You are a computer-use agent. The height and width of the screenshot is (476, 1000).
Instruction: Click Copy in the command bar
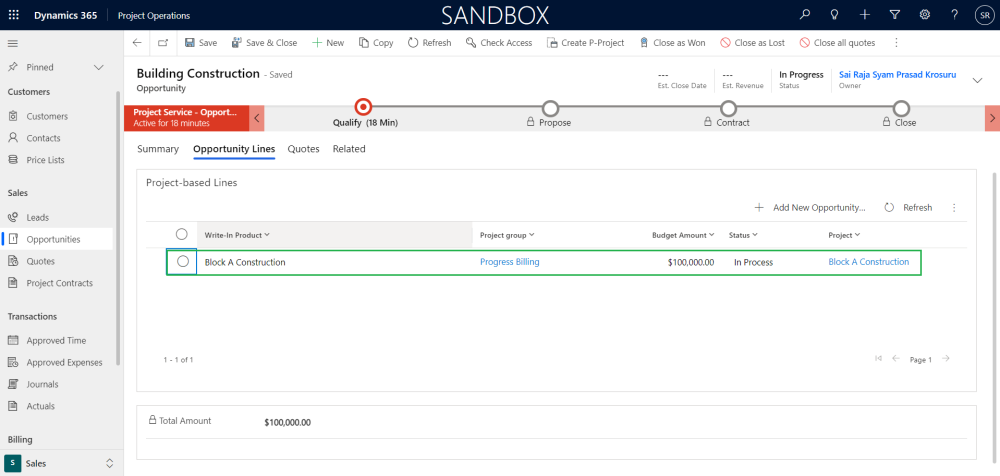376,43
